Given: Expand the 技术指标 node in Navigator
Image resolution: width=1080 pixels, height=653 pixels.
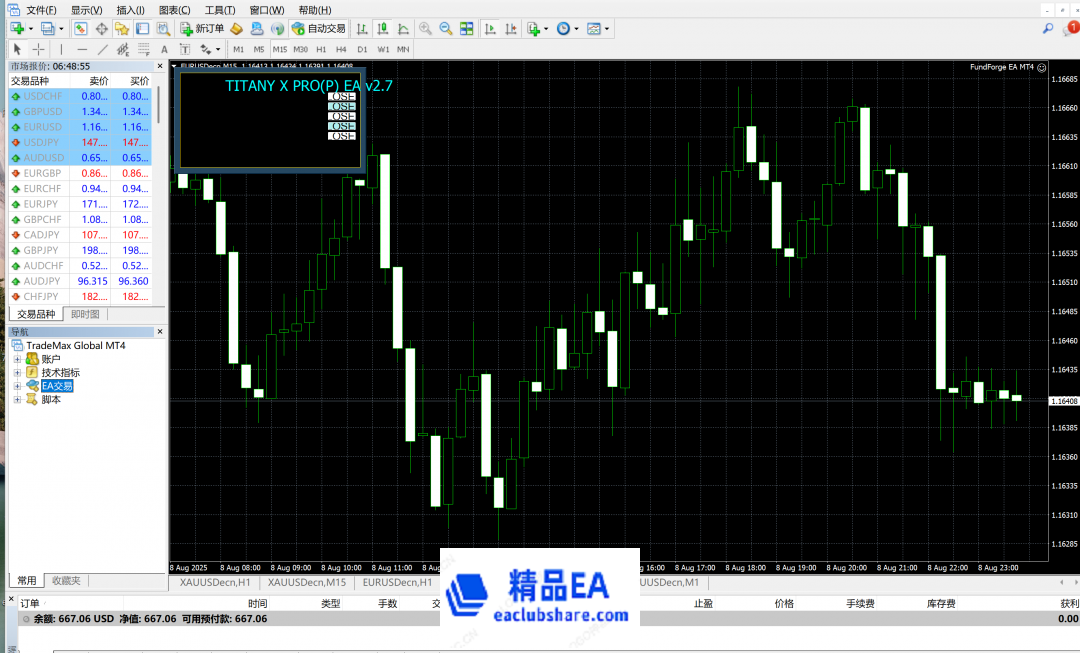Looking at the screenshot, I should click(17, 373).
